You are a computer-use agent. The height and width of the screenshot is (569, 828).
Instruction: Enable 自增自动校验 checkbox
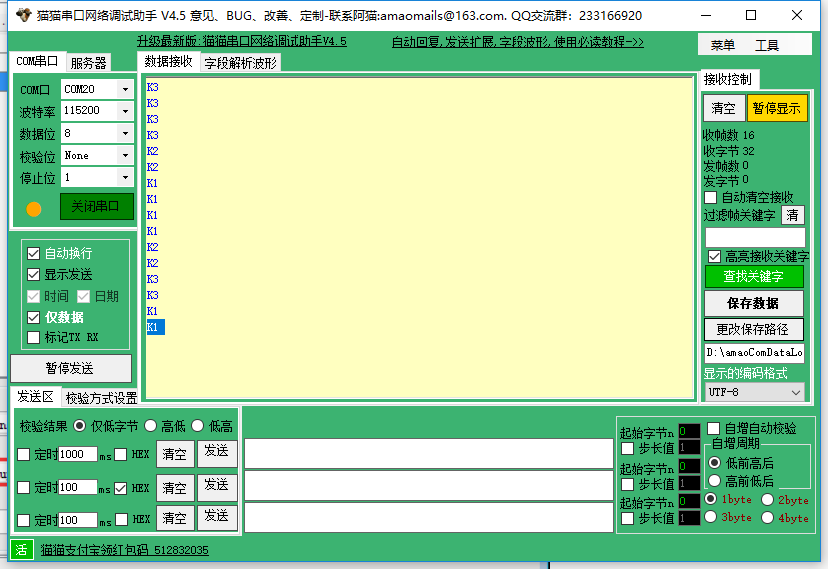tap(713, 428)
